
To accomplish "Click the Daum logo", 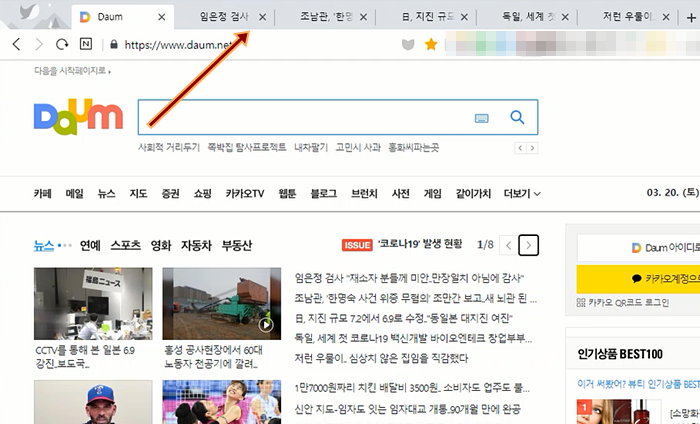I will [x=79, y=116].
